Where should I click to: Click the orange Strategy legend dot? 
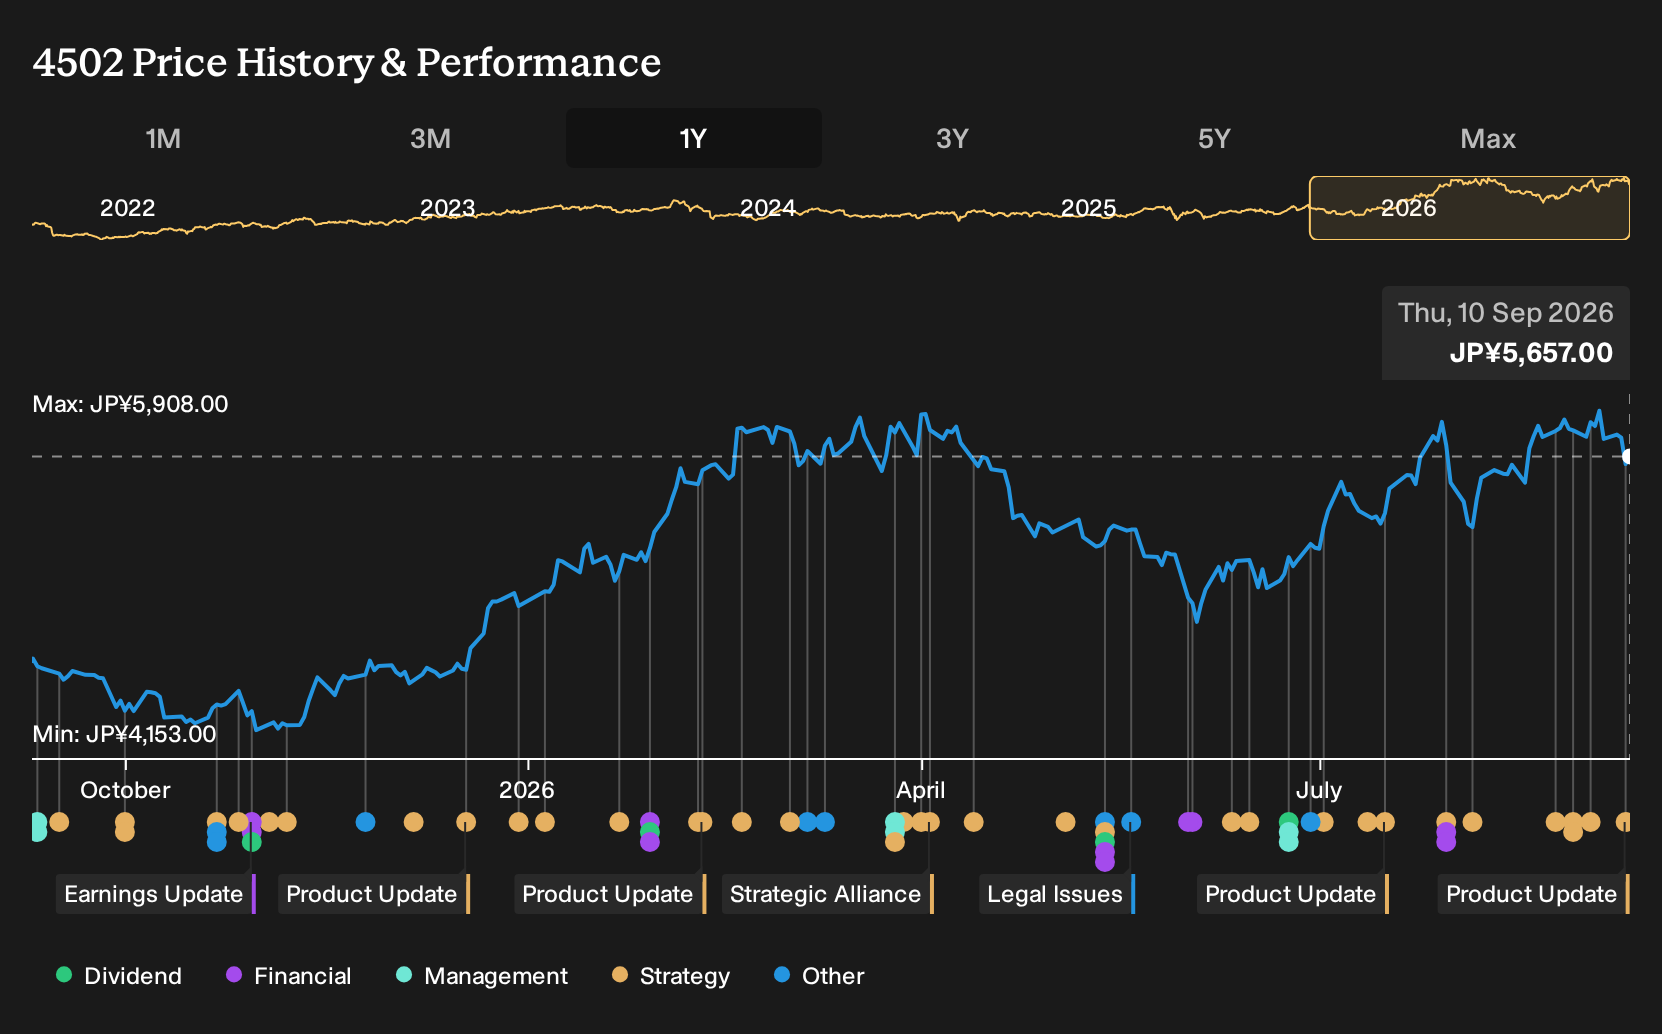pos(620,975)
